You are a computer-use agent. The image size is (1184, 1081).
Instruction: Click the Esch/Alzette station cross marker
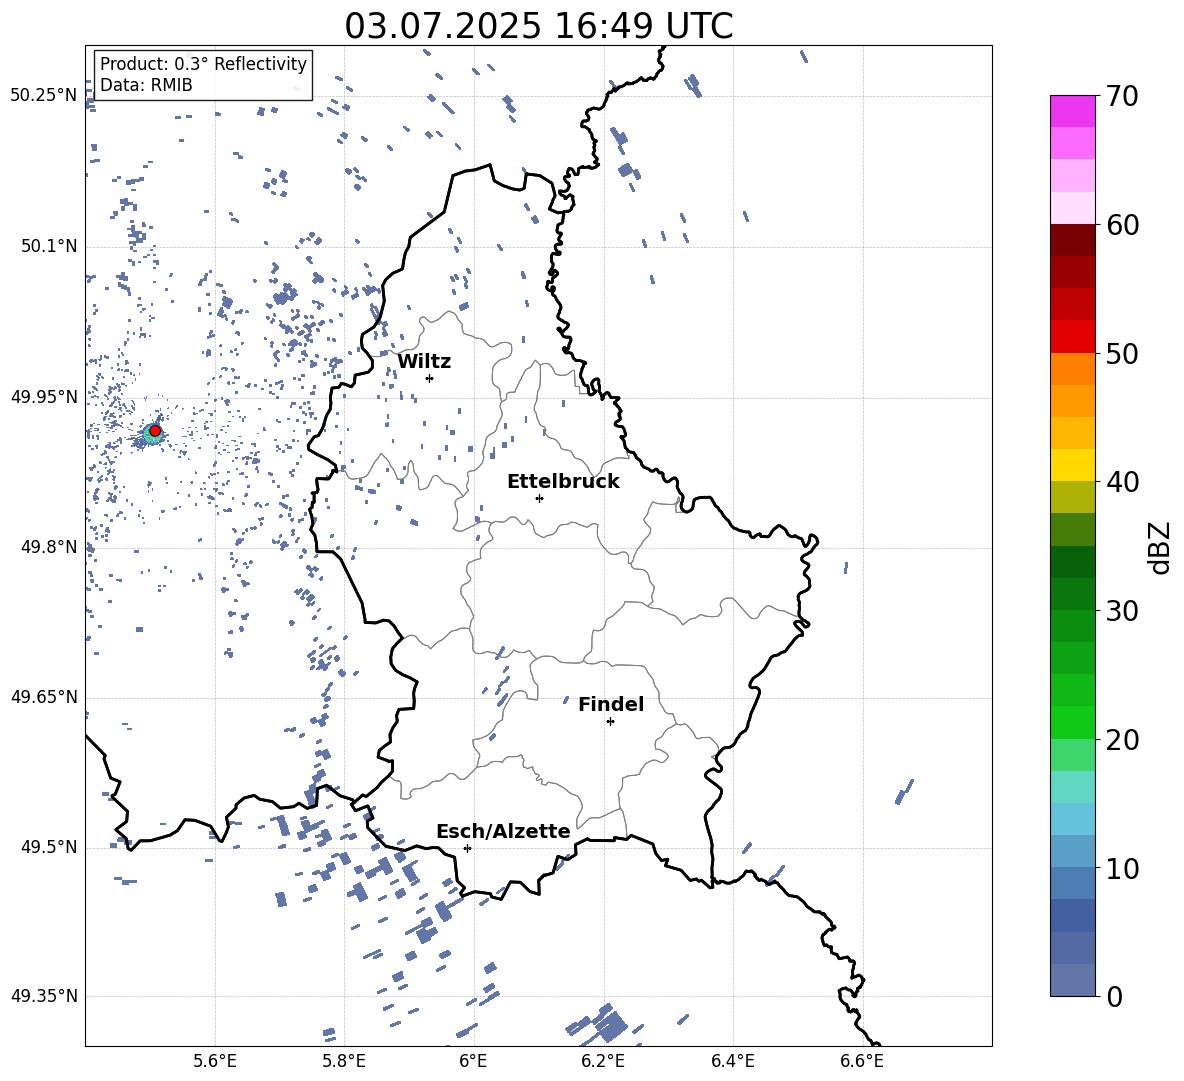point(467,848)
